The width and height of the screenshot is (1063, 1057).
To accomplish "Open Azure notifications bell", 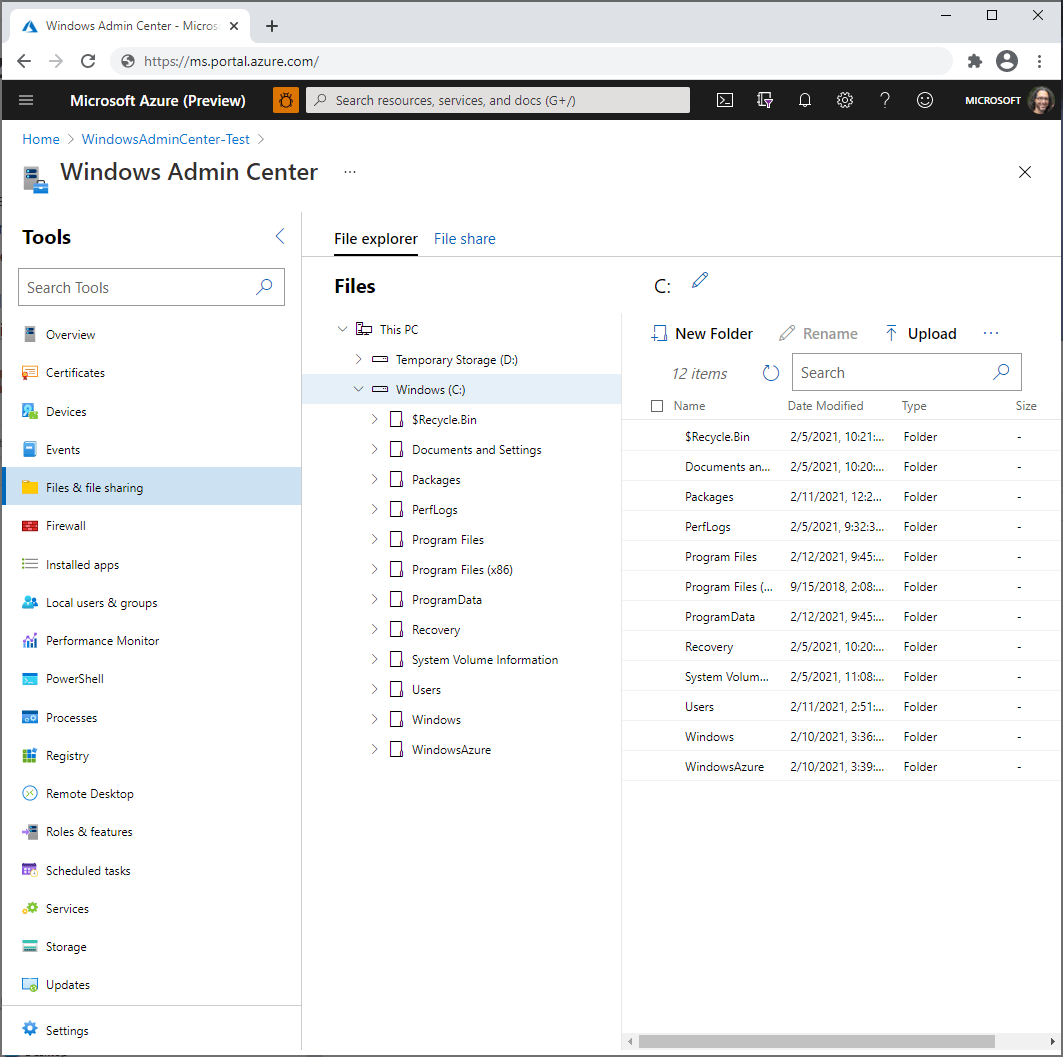I will [x=804, y=100].
